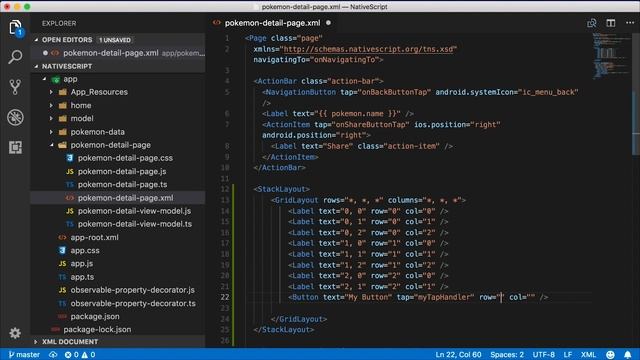Screen dimensions: 640x360
Task: Select the pokemon-detail-page.xml editor tab
Action: click(x=272, y=23)
